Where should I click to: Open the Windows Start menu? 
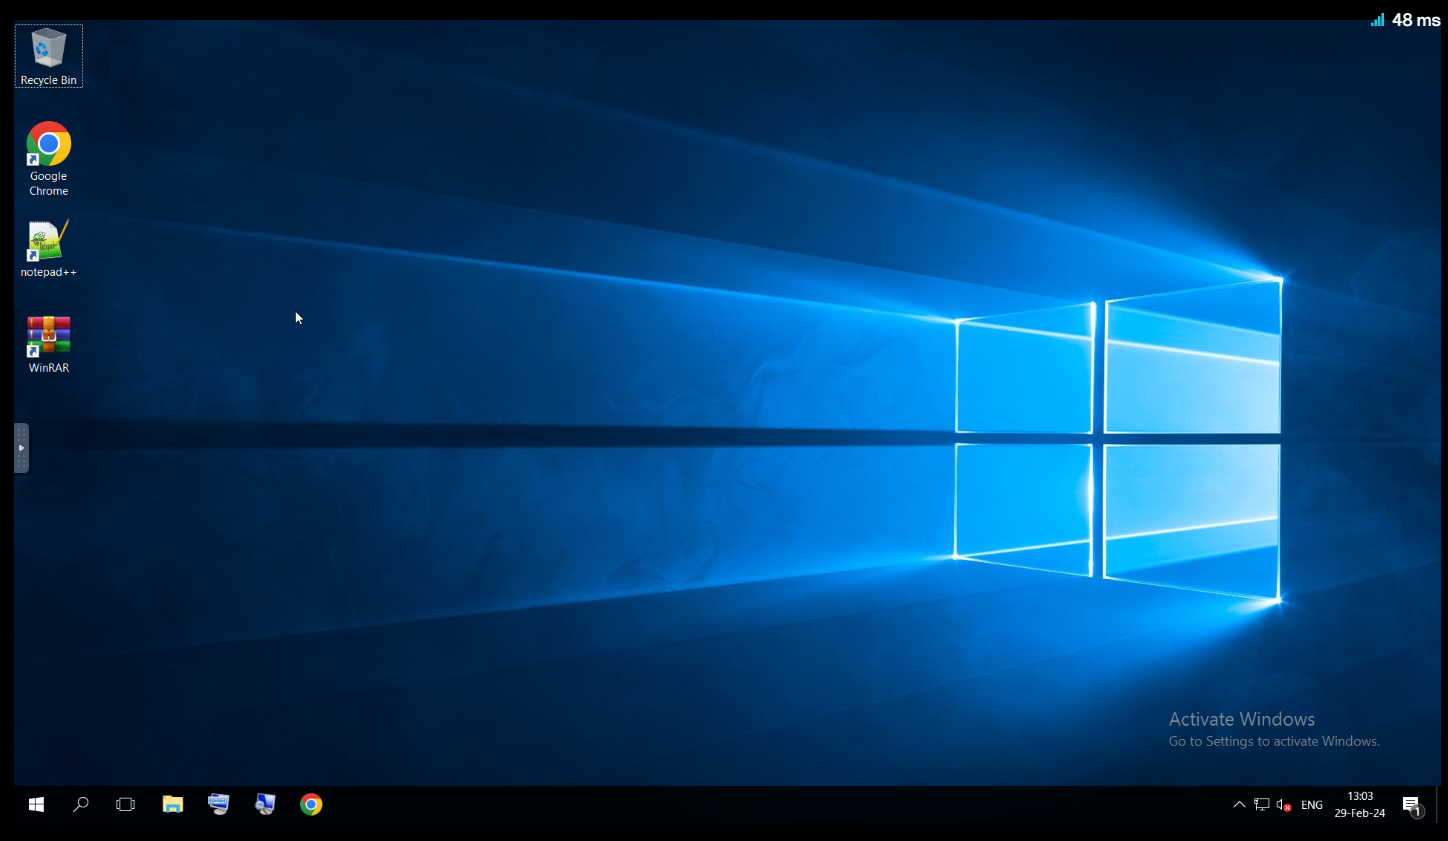[x=36, y=804]
